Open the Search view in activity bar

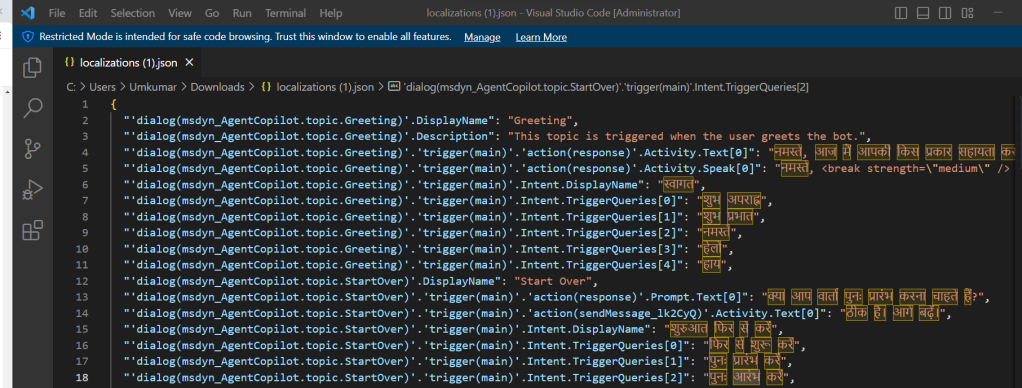point(33,108)
